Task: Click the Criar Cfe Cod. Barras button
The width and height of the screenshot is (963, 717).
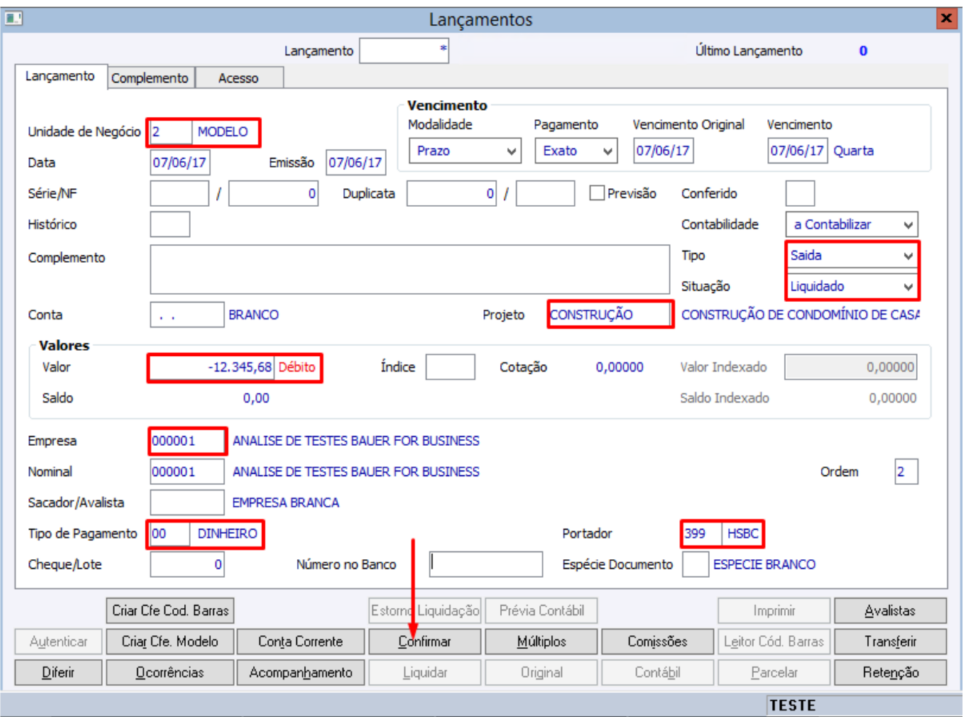Action: (x=170, y=611)
